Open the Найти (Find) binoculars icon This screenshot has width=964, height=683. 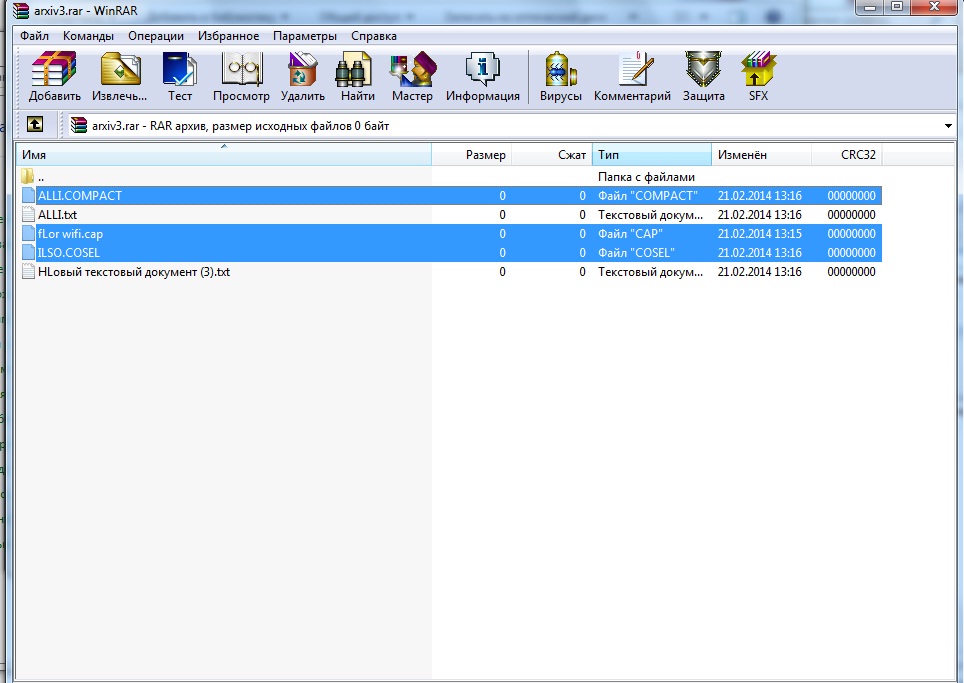354,69
